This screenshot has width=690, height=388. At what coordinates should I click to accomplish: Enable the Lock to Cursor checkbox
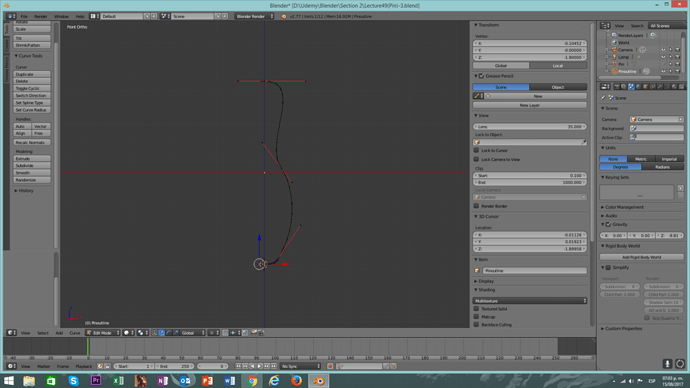pyautogui.click(x=476, y=150)
